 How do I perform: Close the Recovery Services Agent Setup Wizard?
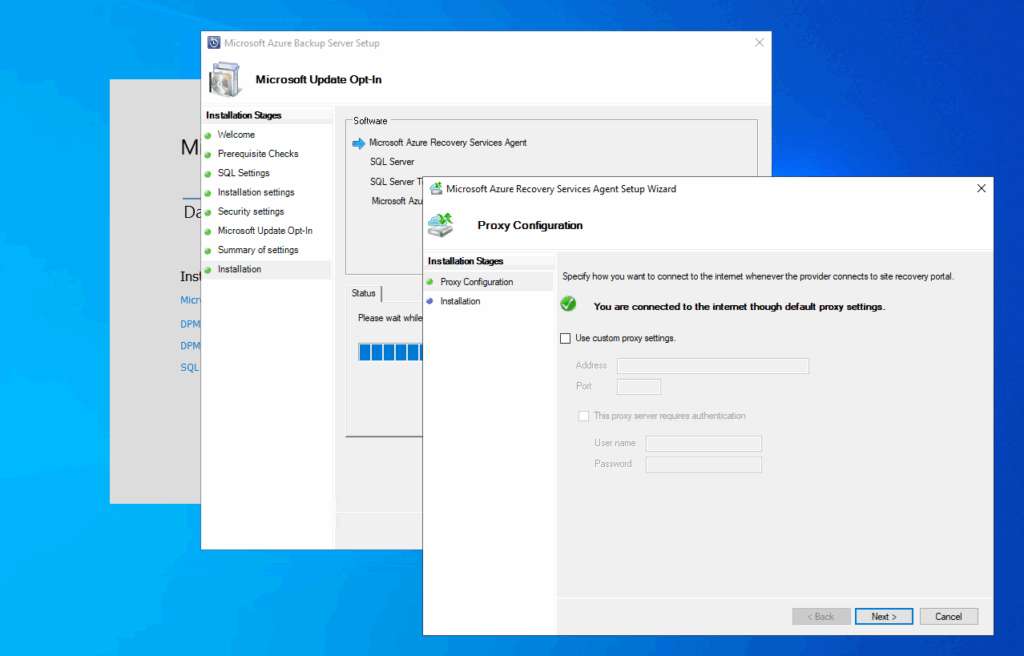[x=981, y=188]
